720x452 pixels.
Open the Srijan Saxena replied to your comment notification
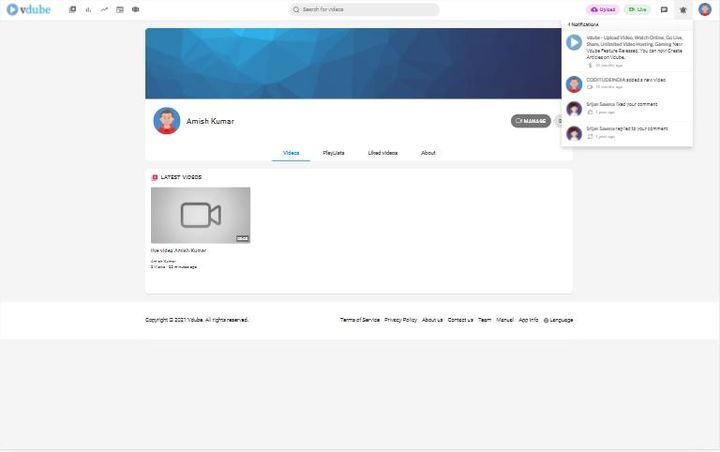point(627,133)
